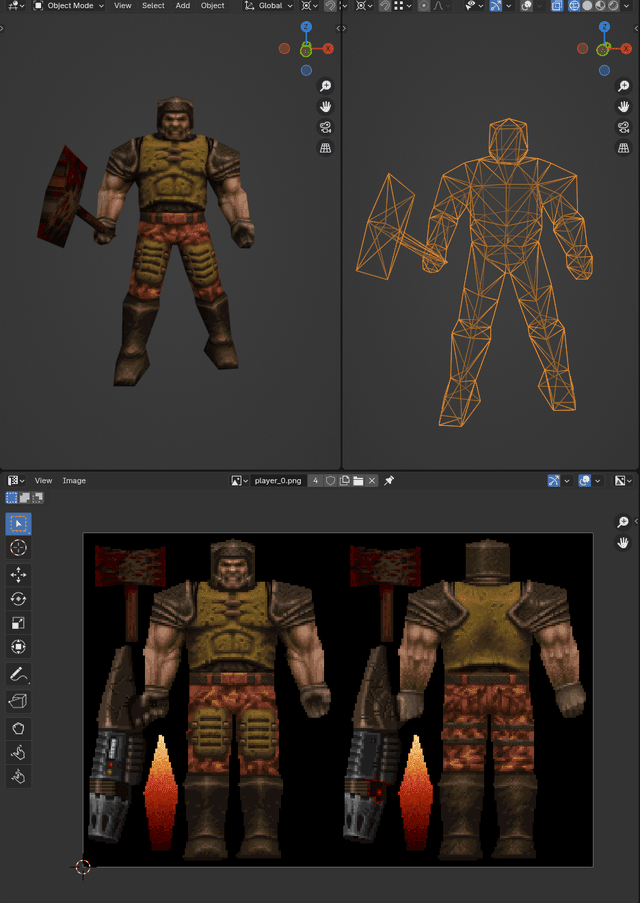Pick the Grab sculpt tool in UV toolbar

18,752
